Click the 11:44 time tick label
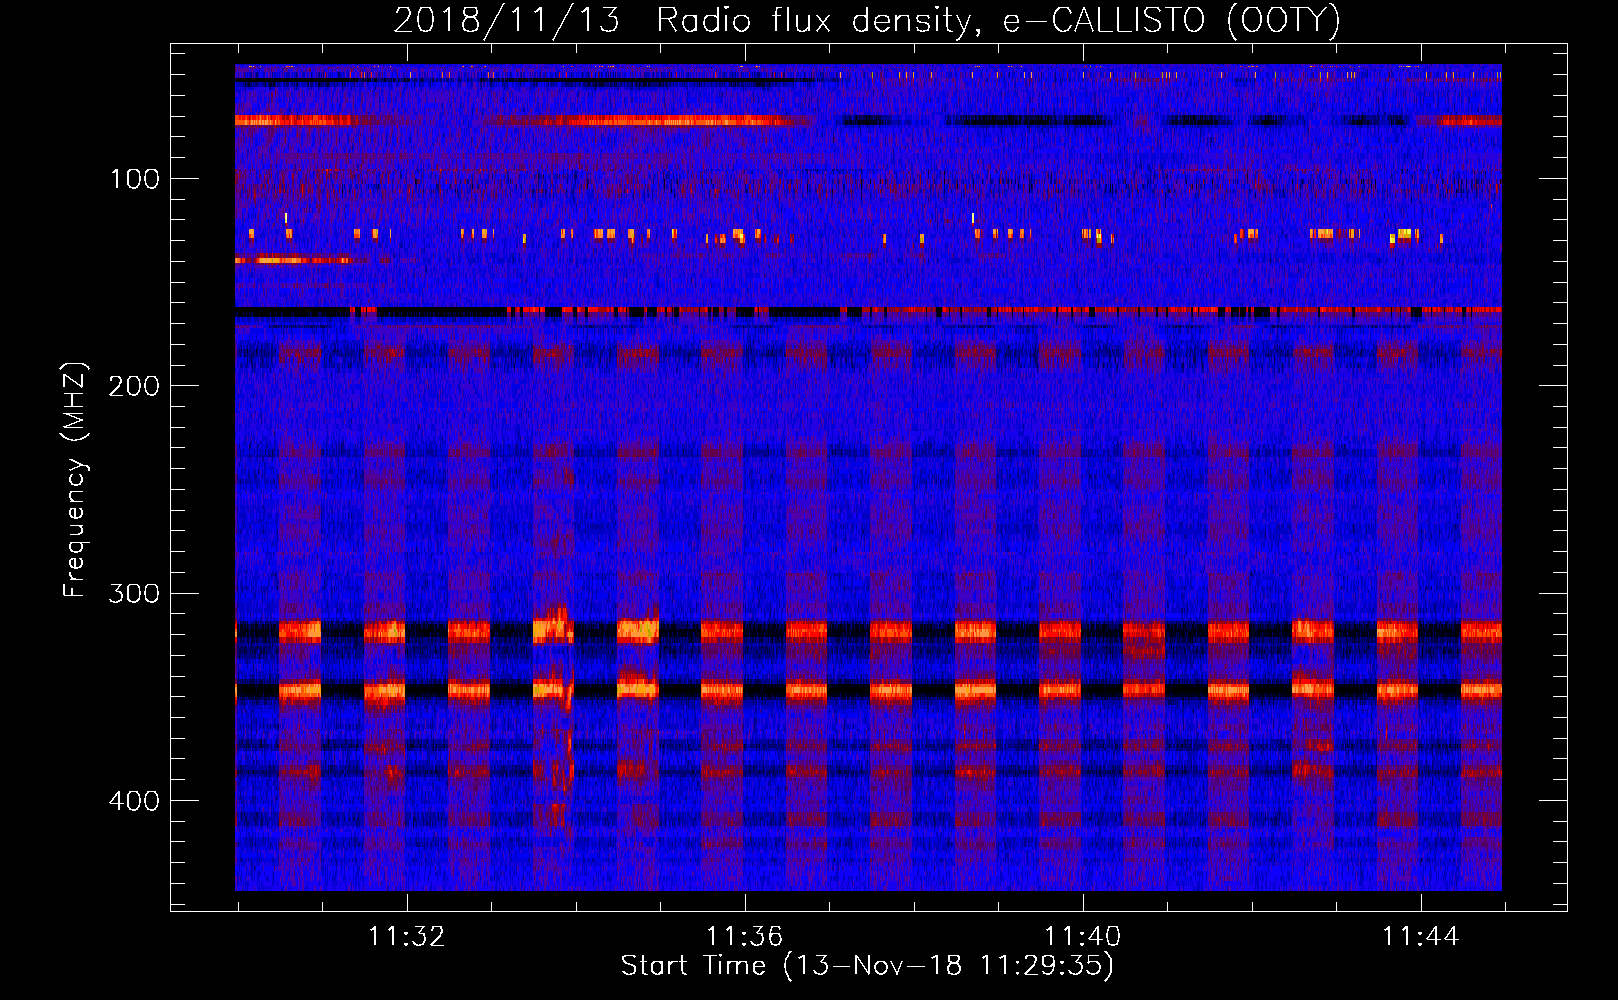1618x1000 pixels. [1421, 936]
